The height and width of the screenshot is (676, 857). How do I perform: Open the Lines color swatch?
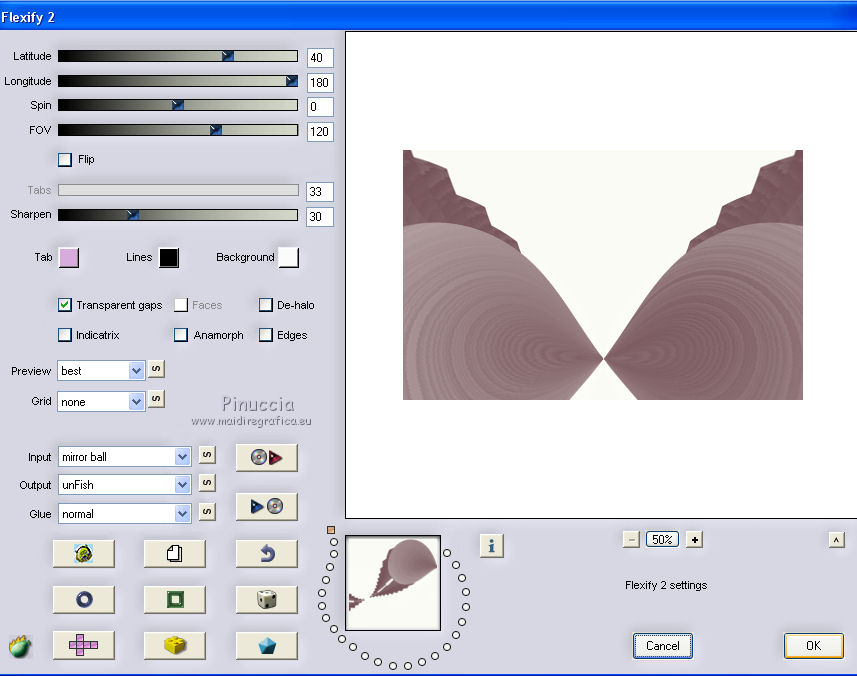tap(169, 257)
